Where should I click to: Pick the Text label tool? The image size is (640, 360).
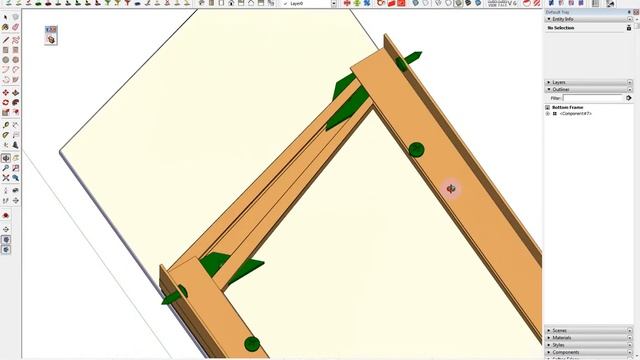(x=16, y=135)
